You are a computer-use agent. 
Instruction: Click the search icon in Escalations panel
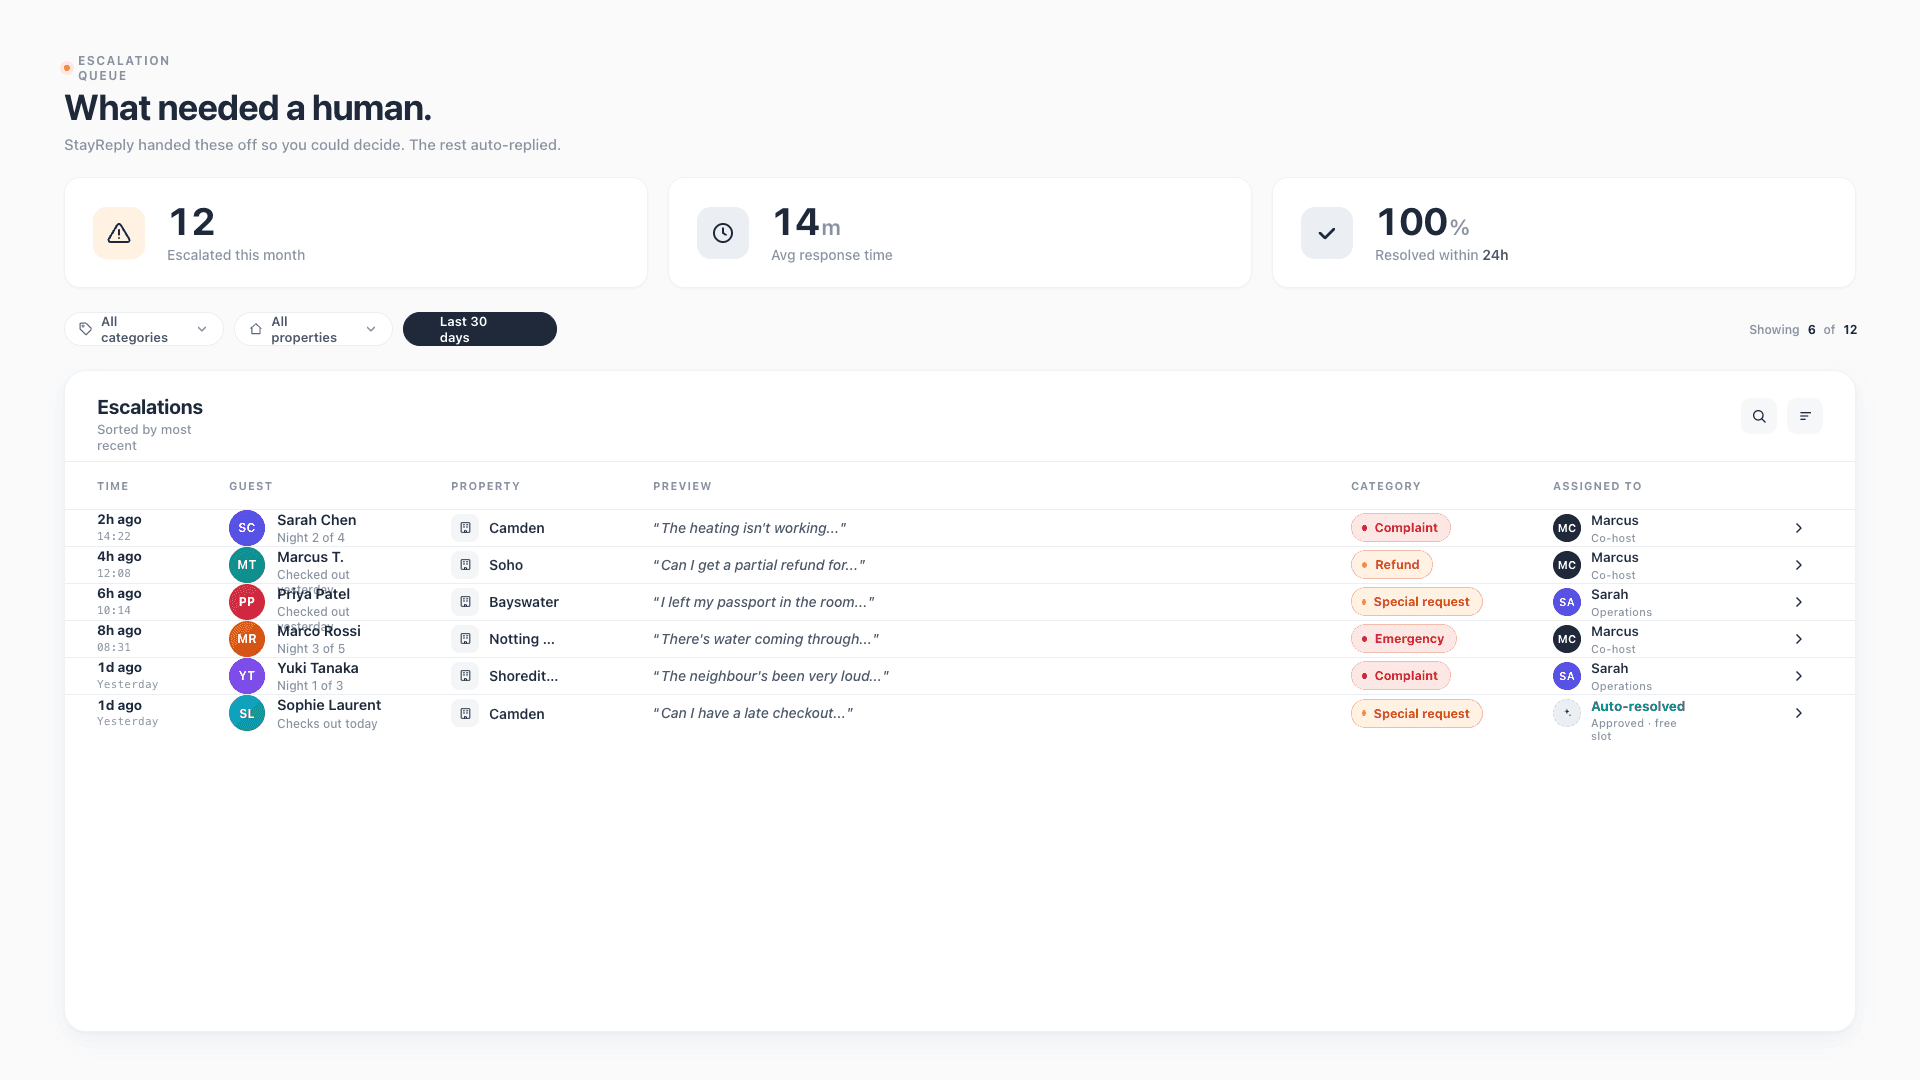(x=1759, y=416)
